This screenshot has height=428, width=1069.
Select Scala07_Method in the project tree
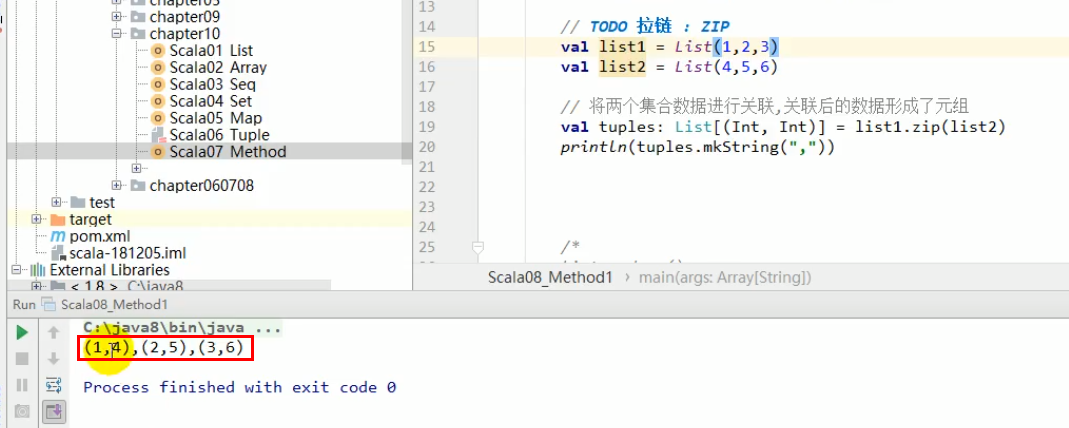[228, 151]
